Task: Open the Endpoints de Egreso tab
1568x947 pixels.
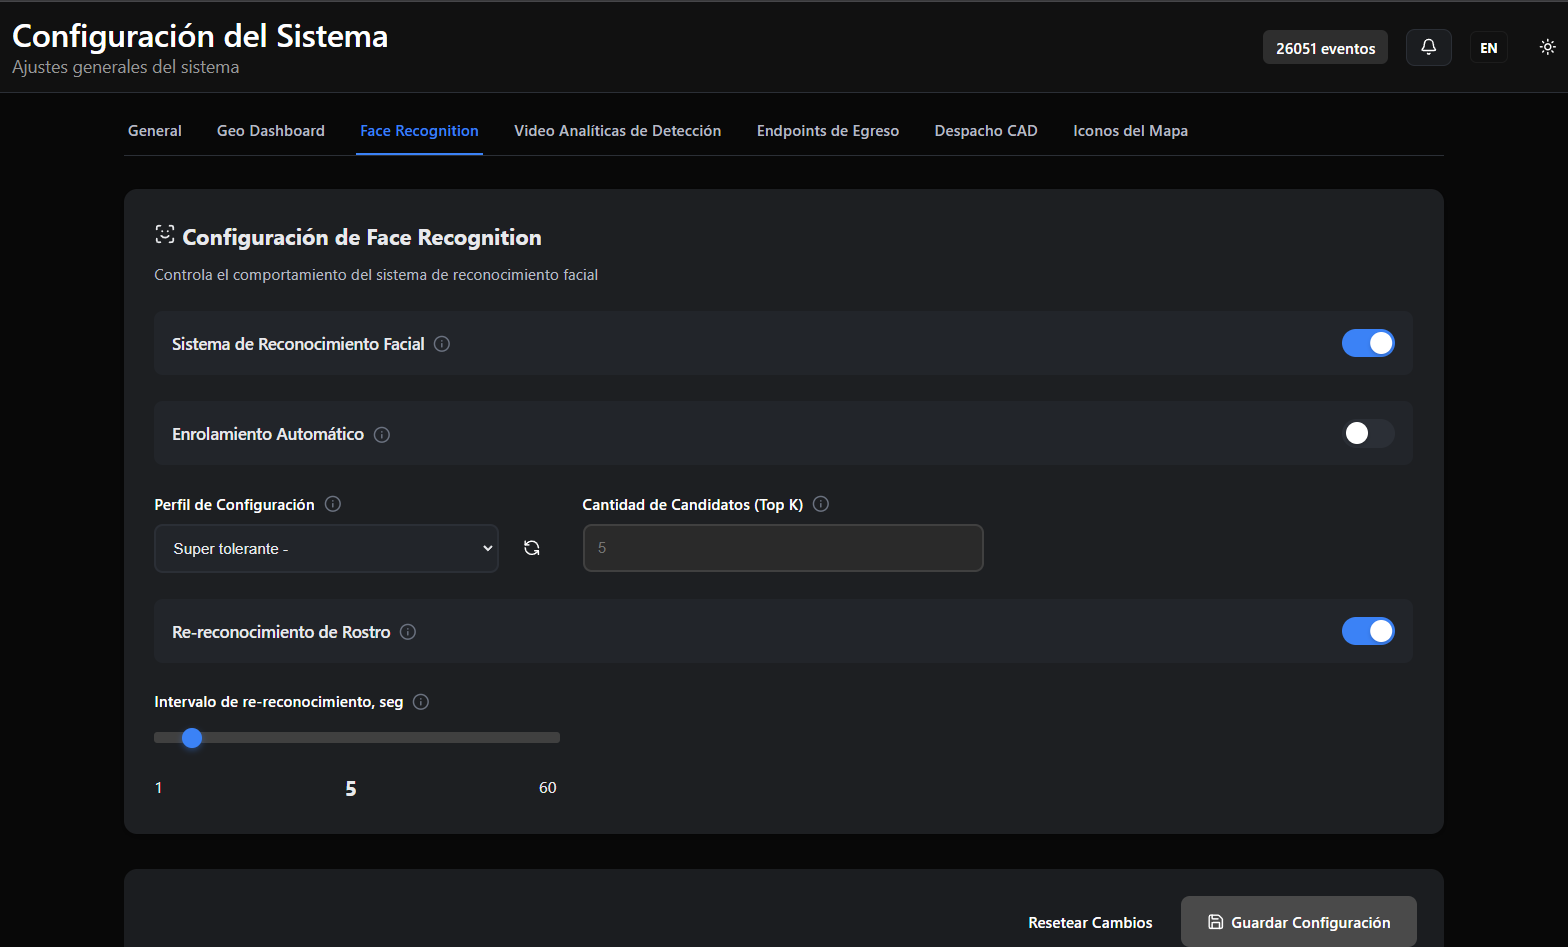Action: 828,131
